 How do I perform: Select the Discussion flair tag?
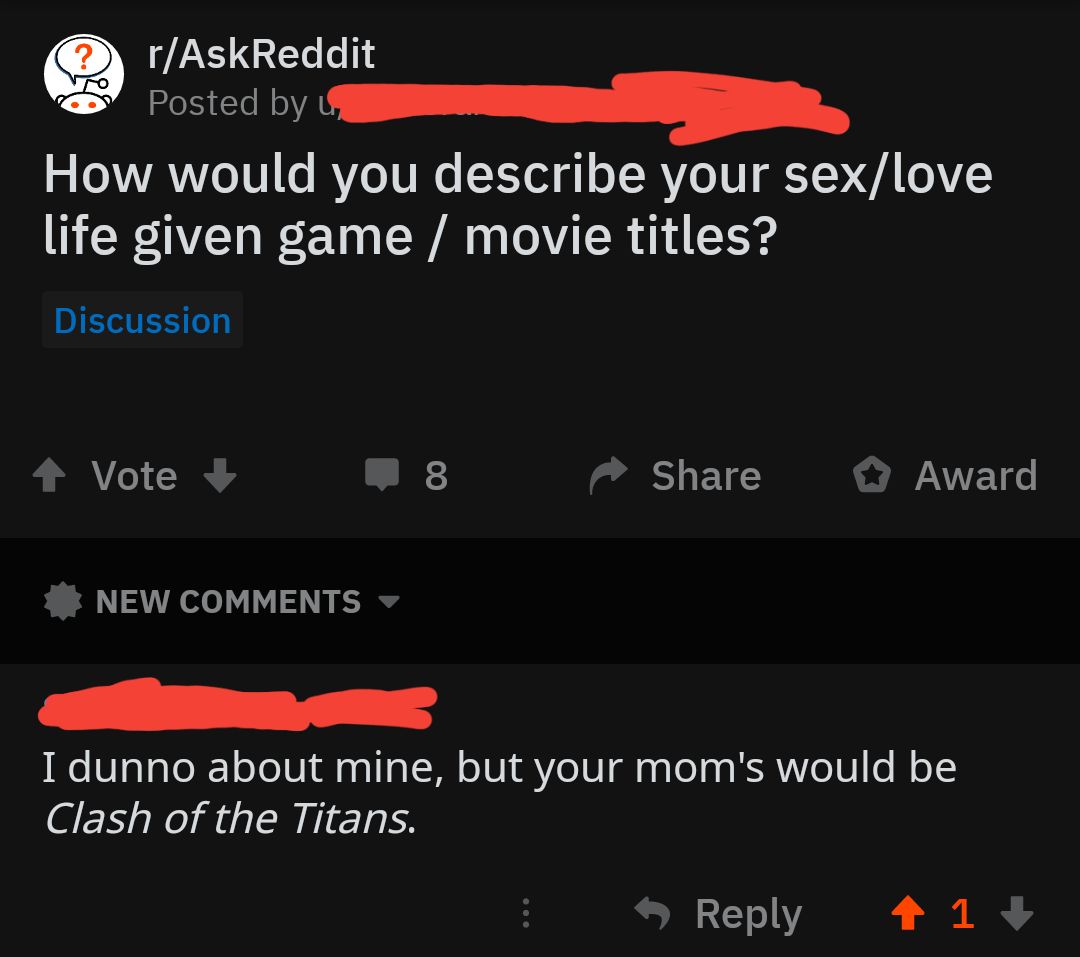142,320
